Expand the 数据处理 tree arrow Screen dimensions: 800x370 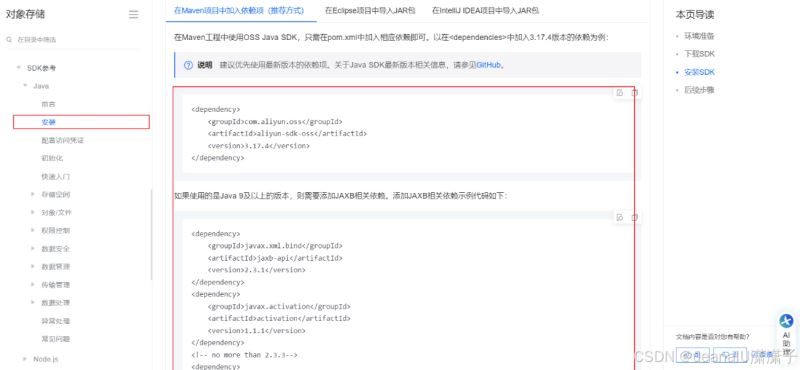33,303
